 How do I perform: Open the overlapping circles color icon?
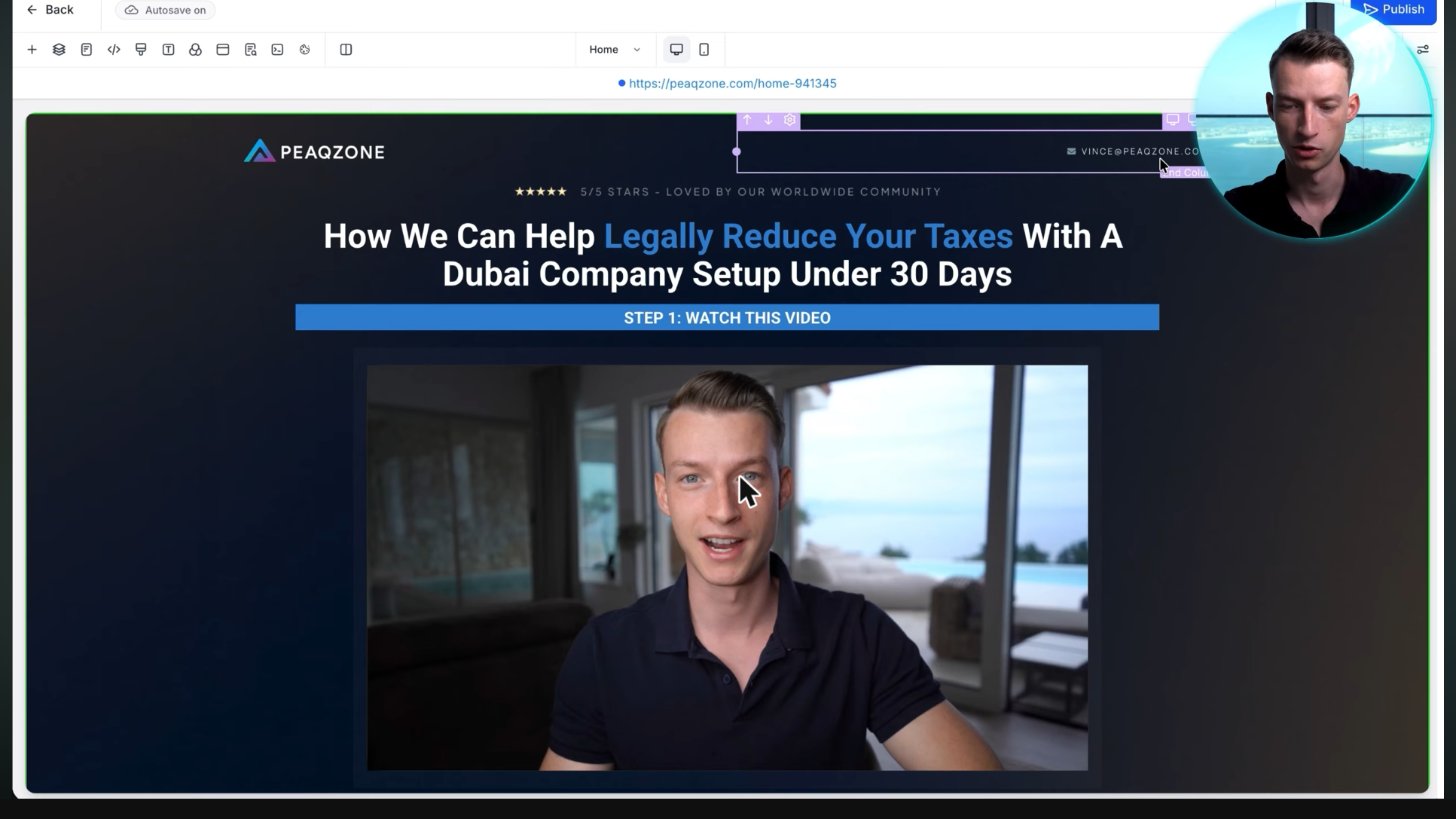pos(195,50)
